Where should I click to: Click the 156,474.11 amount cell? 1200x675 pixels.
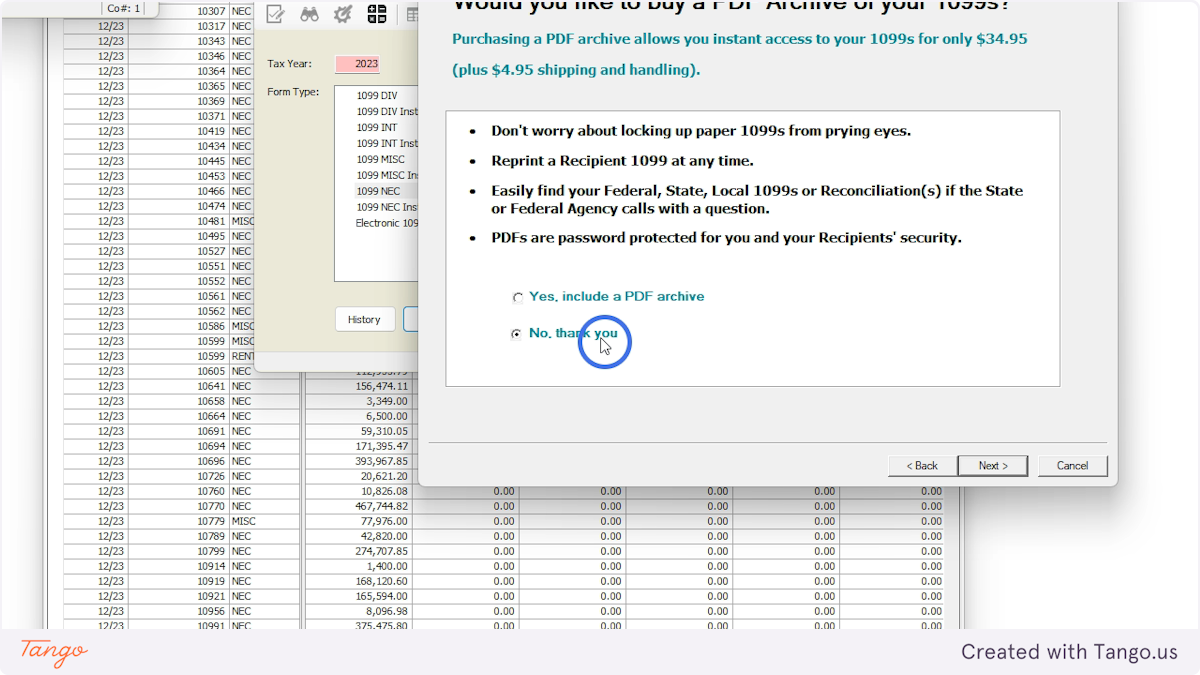pos(359,386)
